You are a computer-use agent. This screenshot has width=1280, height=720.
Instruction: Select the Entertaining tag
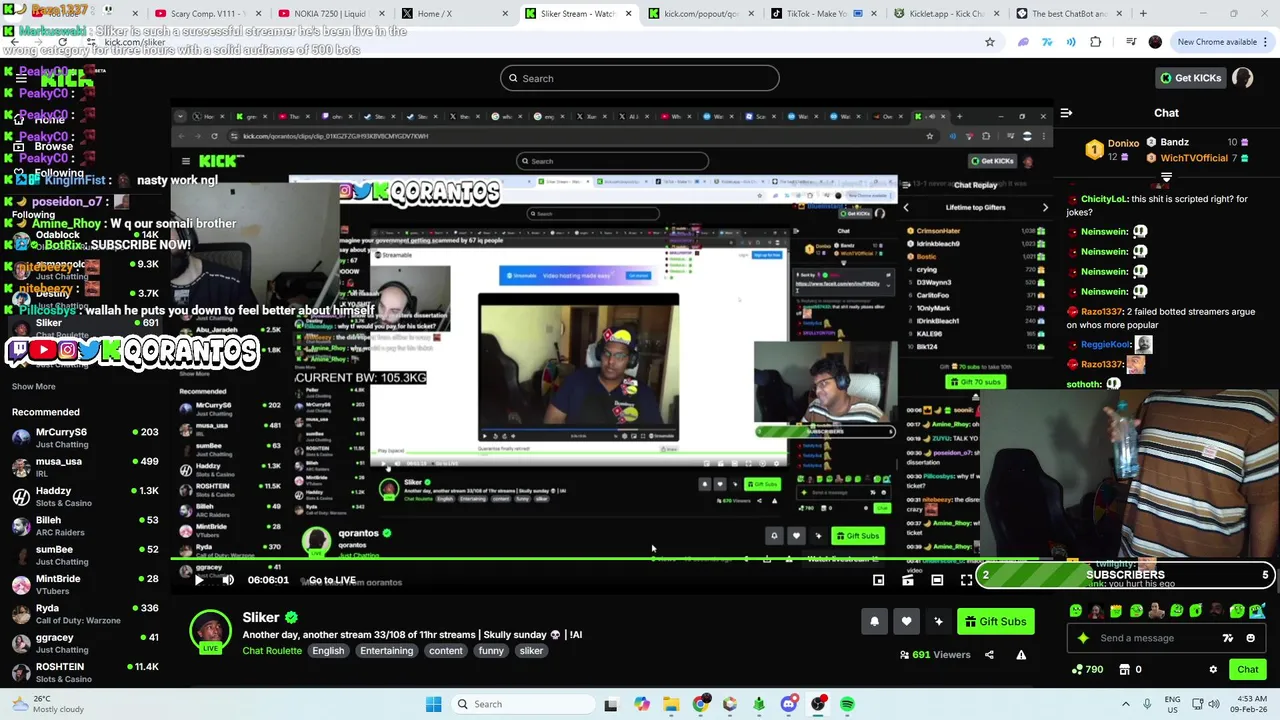coord(386,651)
